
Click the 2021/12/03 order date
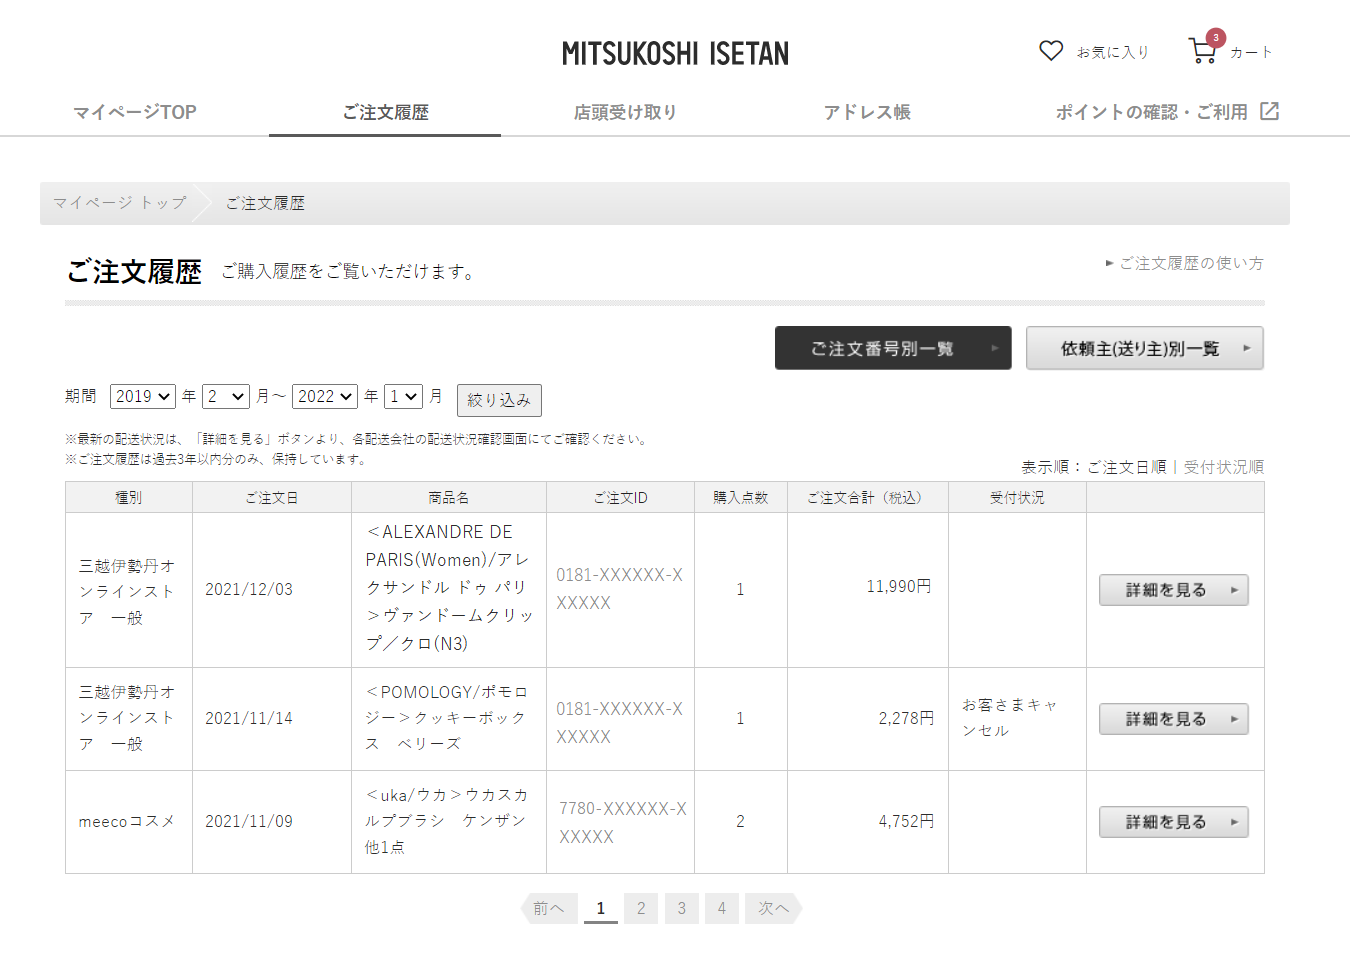point(249,590)
